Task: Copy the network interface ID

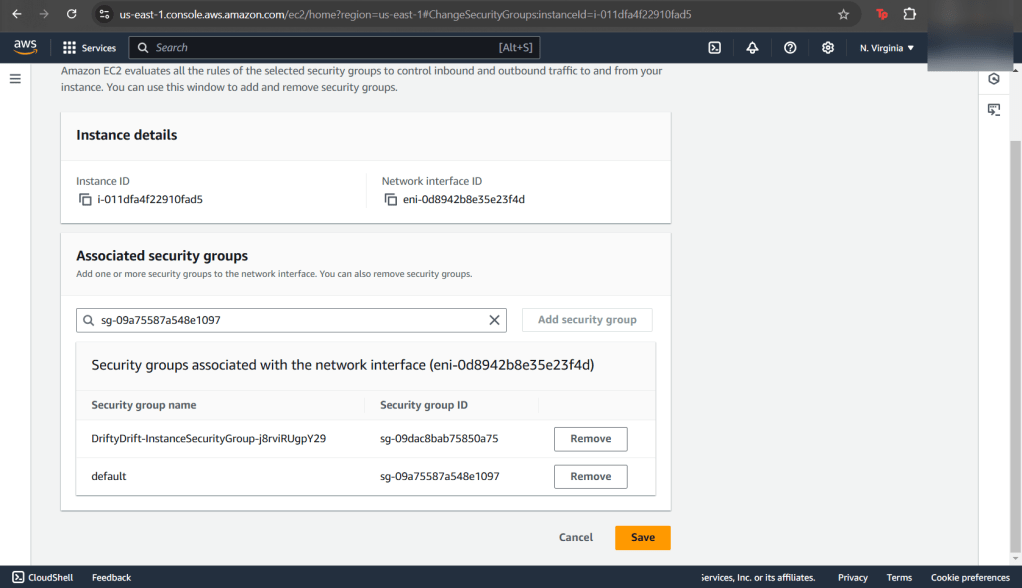Action: [x=391, y=200]
